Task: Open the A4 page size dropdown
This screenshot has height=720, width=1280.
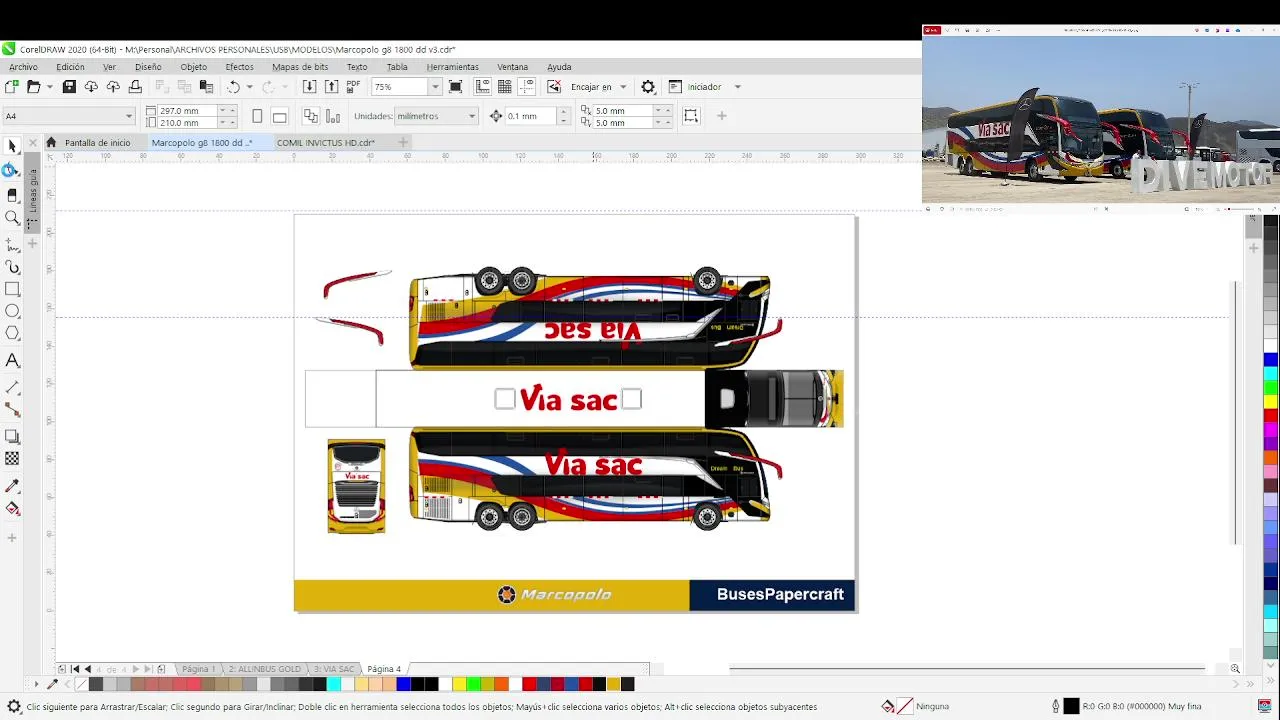Action: (x=128, y=116)
